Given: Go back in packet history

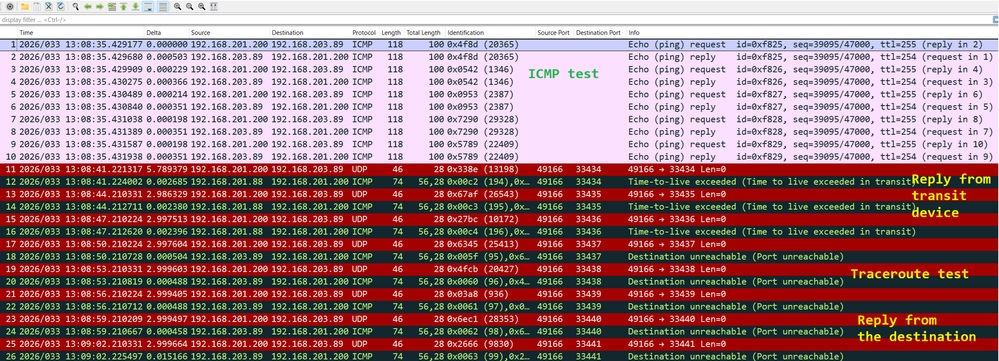Looking at the screenshot, I should pyautogui.click(x=88, y=6).
